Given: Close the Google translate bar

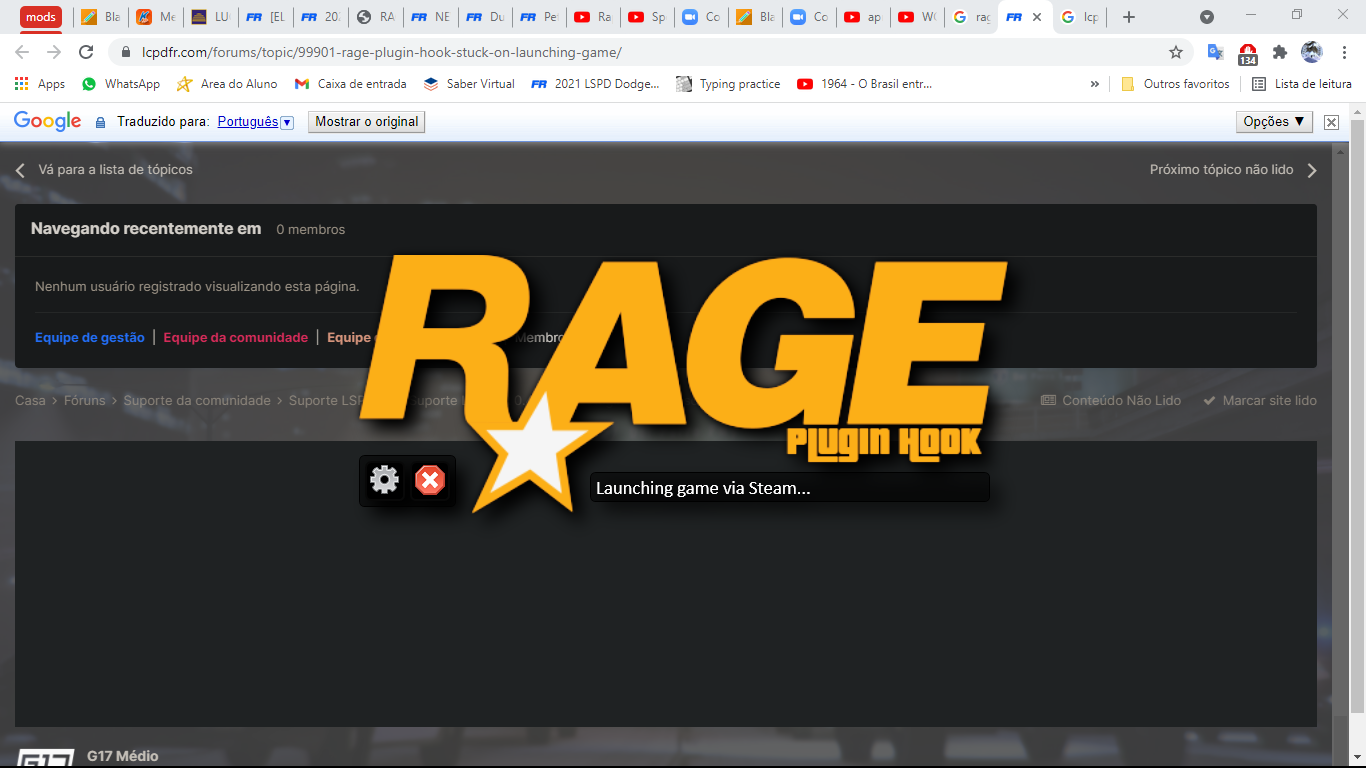Looking at the screenshot, I should click(1331, 122).
